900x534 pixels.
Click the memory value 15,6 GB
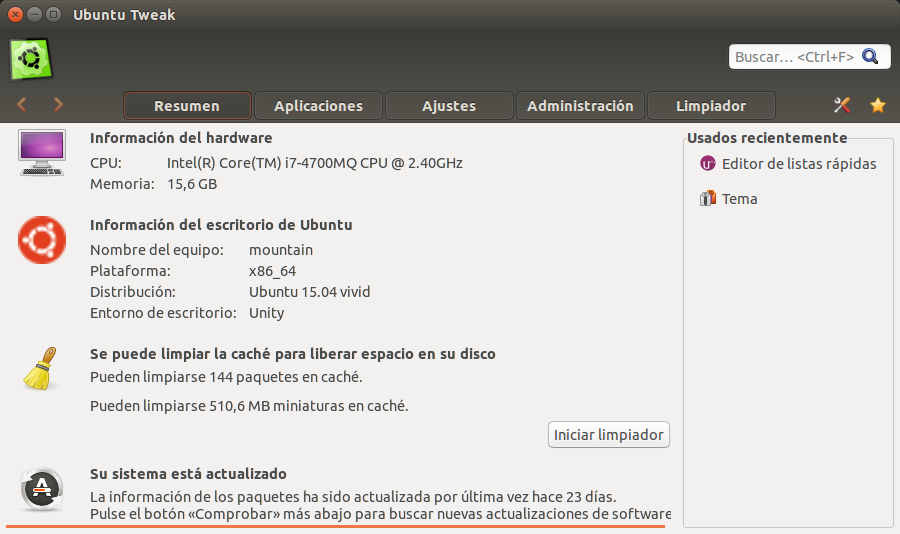[192, 184]
